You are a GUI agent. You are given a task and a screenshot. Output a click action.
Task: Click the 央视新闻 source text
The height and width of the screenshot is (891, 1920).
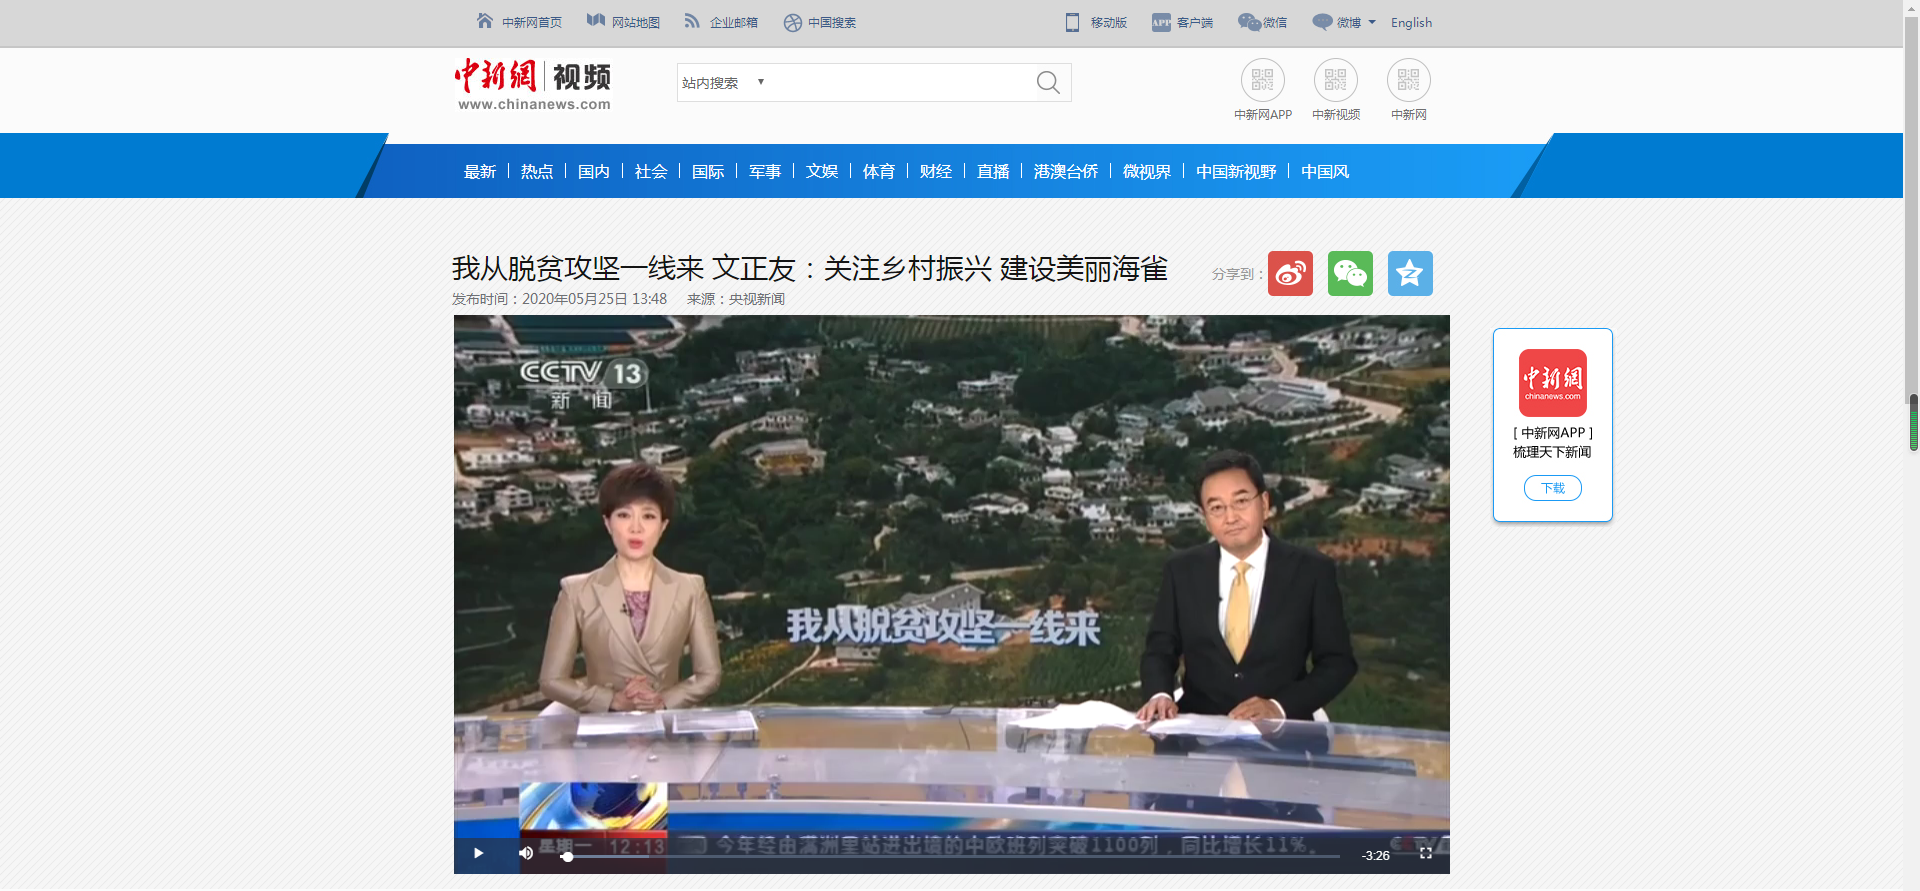tap(756, 299)
